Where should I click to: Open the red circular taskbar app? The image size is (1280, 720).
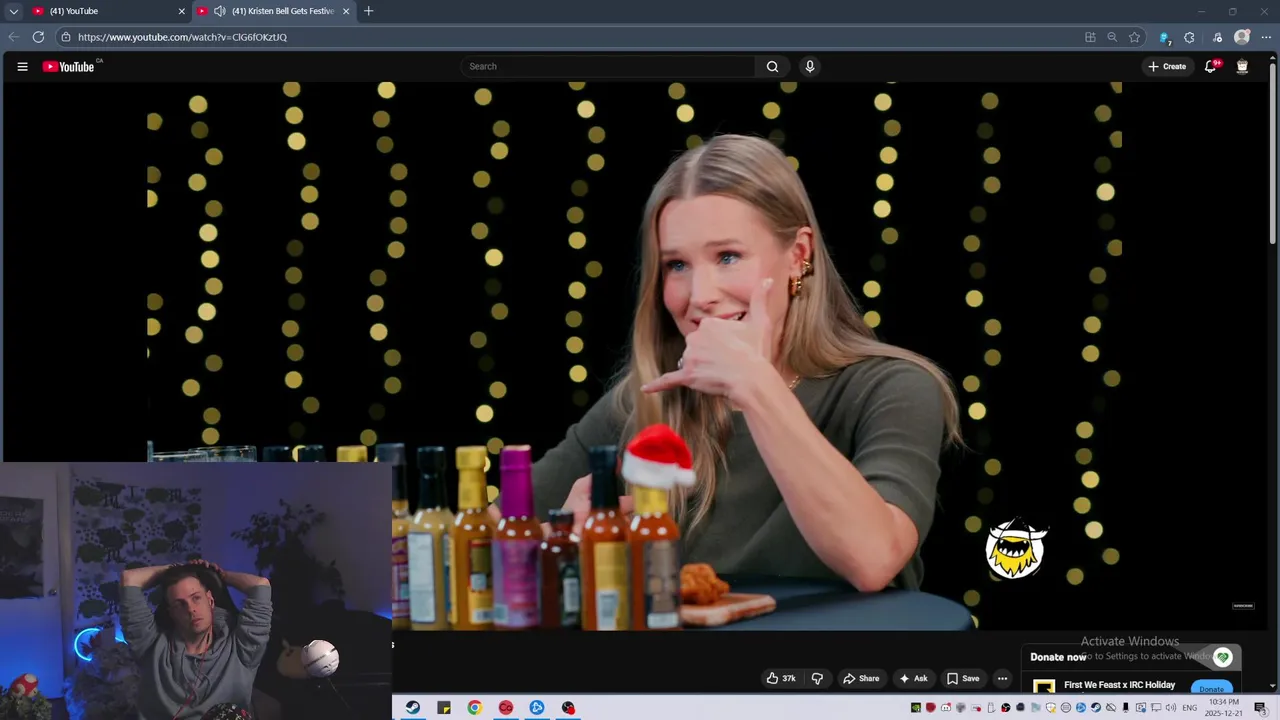click(506, 708)
